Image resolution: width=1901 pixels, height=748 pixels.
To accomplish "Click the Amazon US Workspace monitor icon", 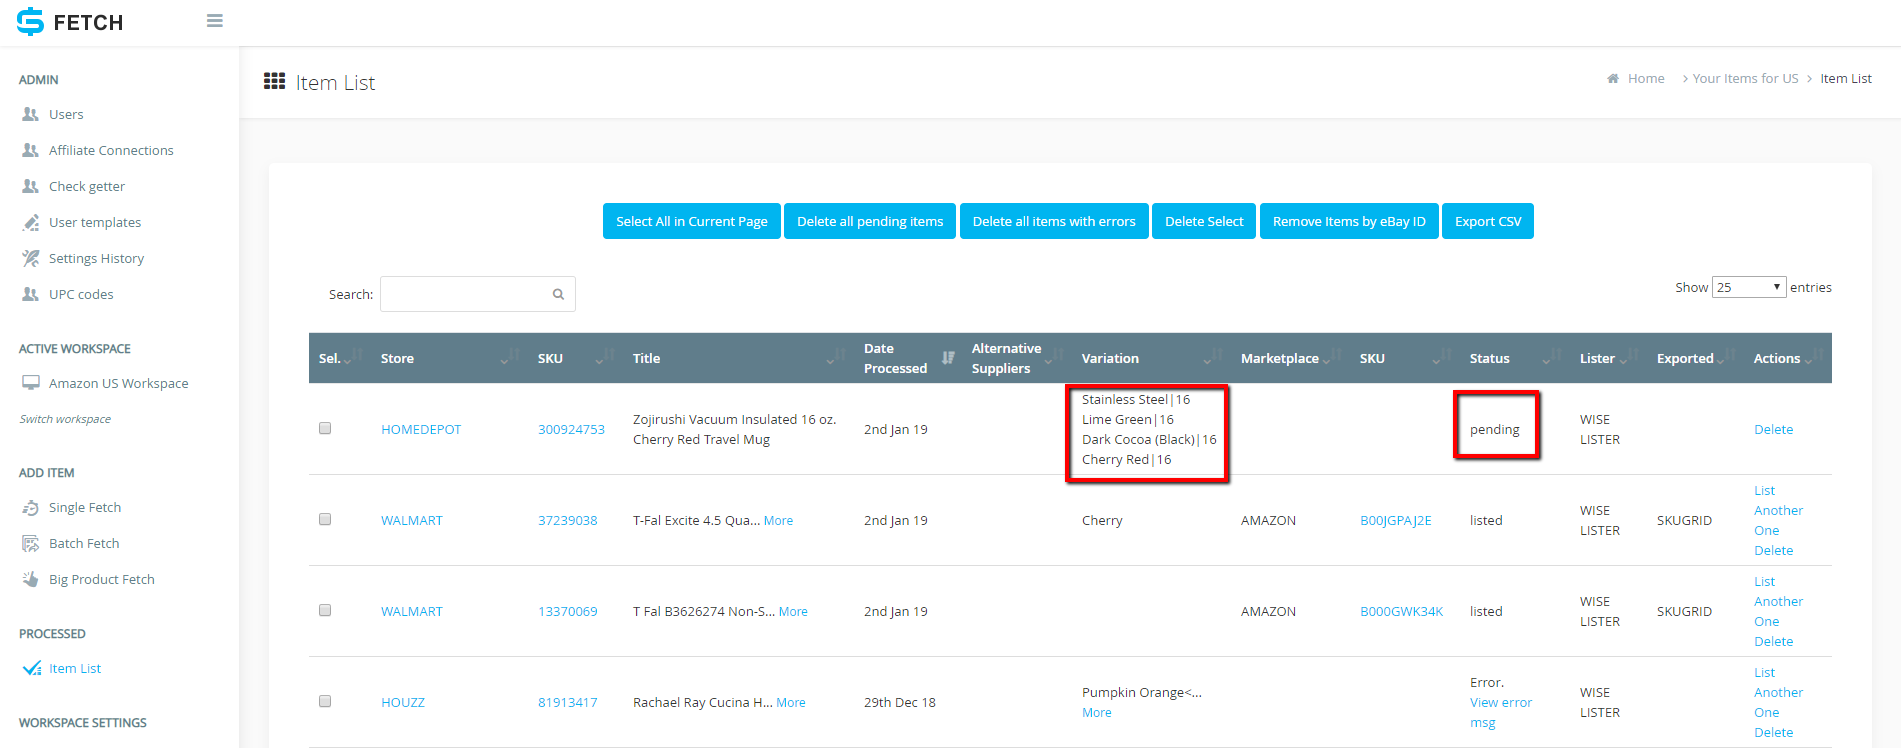I will (31, 383).
